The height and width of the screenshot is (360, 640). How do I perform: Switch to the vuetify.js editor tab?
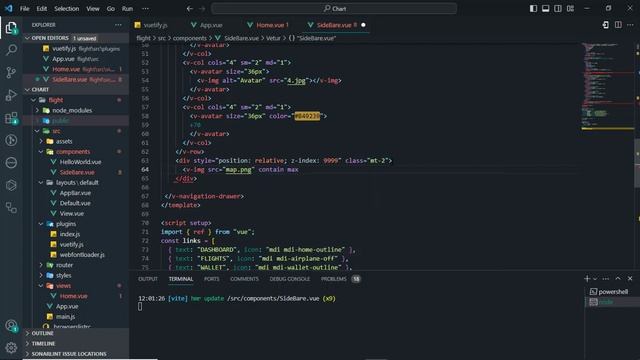(x=151, y=25)
